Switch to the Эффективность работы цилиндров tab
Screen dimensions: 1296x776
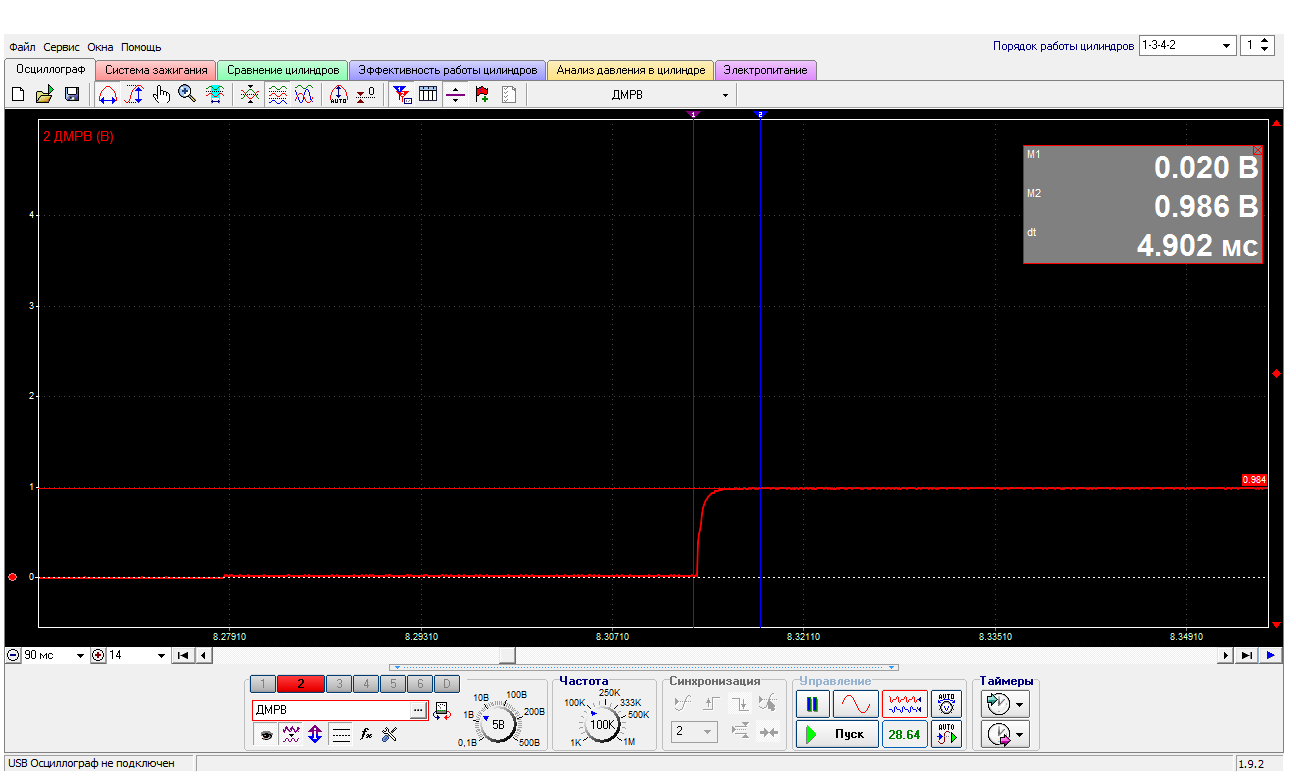[448, 70]
